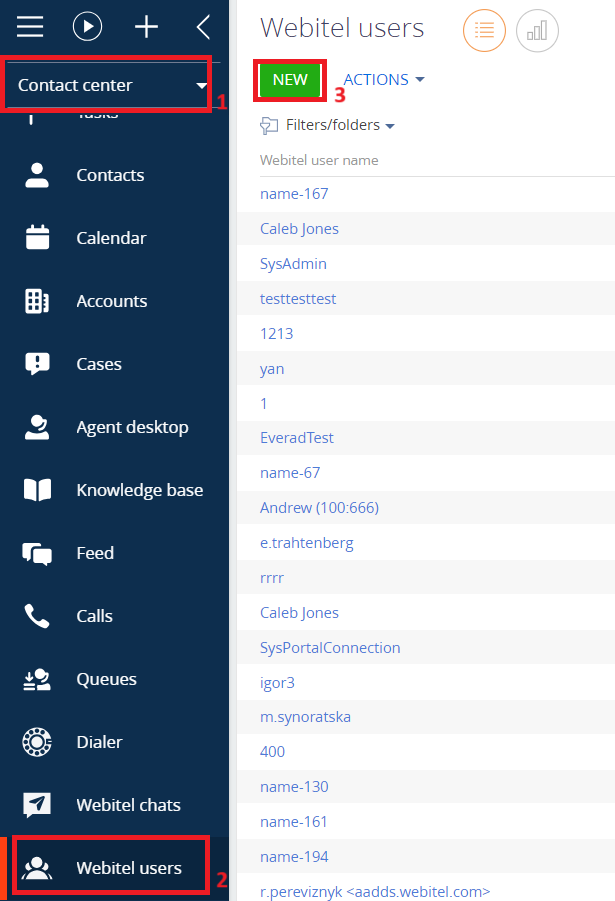
Task: Go to the Calendar section
Action: 112,238
